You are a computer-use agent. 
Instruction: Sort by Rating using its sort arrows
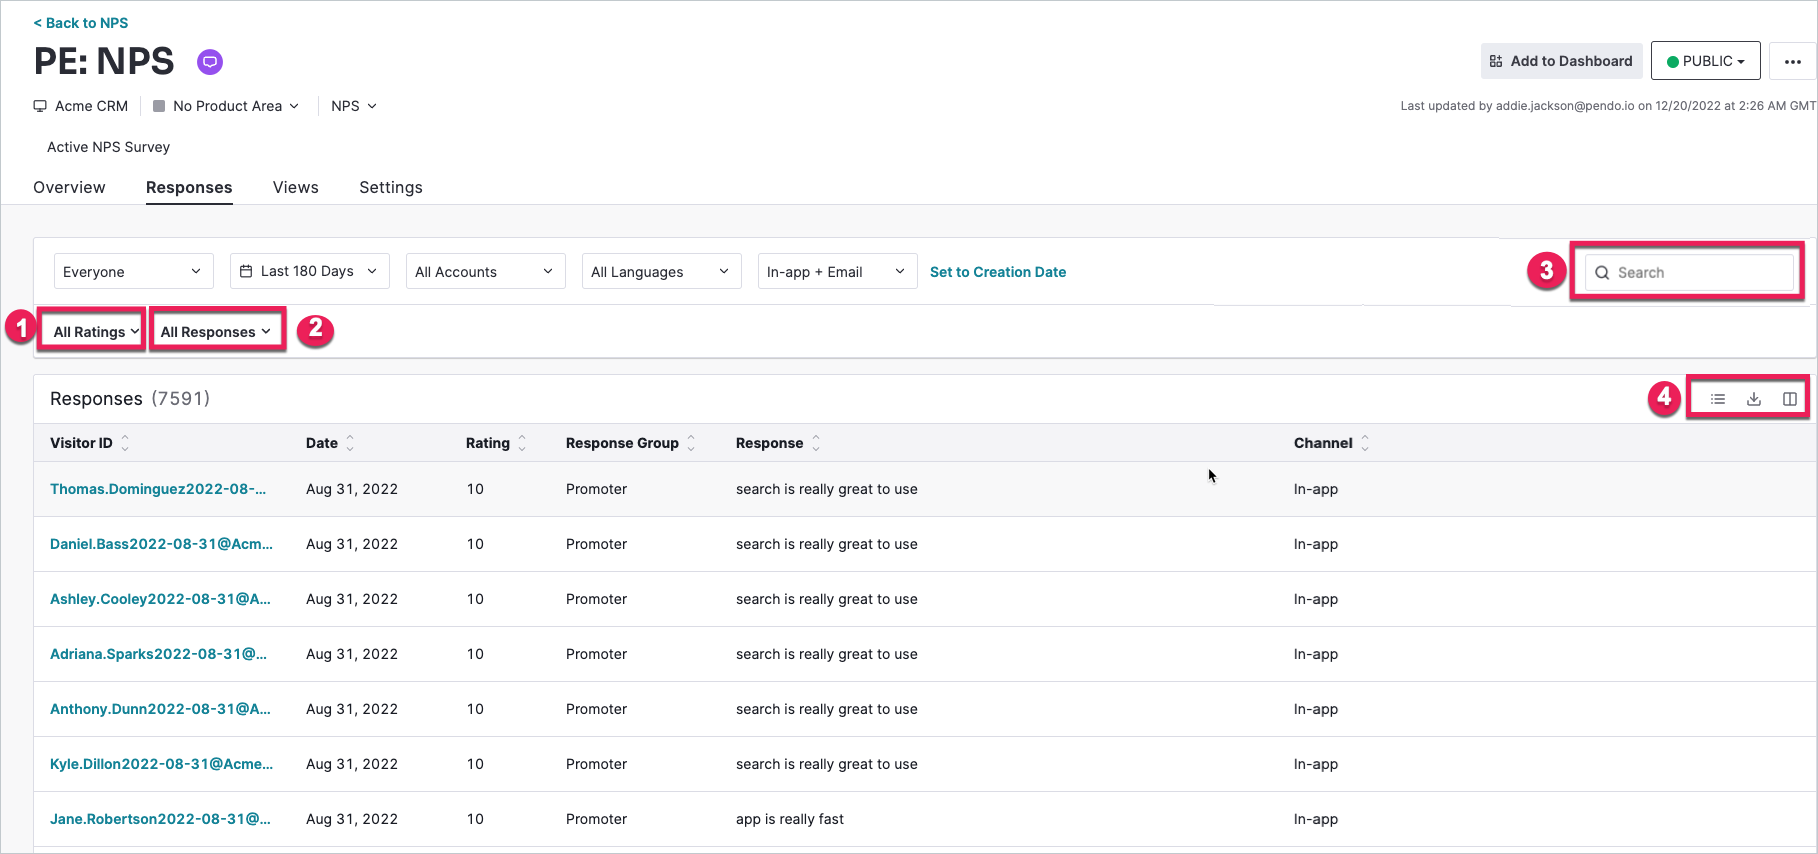click(x=522, y=443)
